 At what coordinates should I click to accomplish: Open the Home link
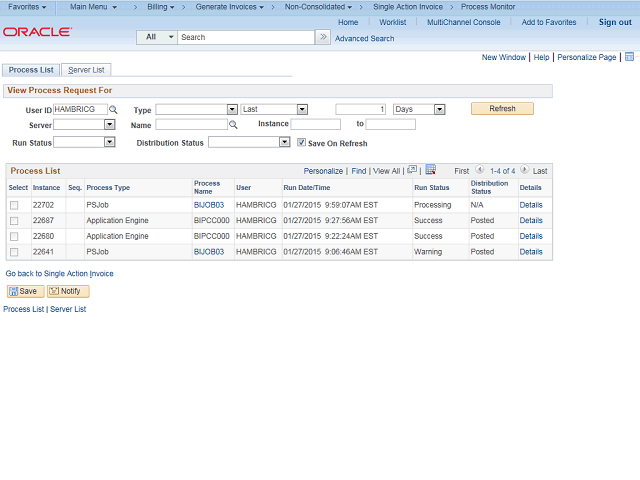pos(348,22)
